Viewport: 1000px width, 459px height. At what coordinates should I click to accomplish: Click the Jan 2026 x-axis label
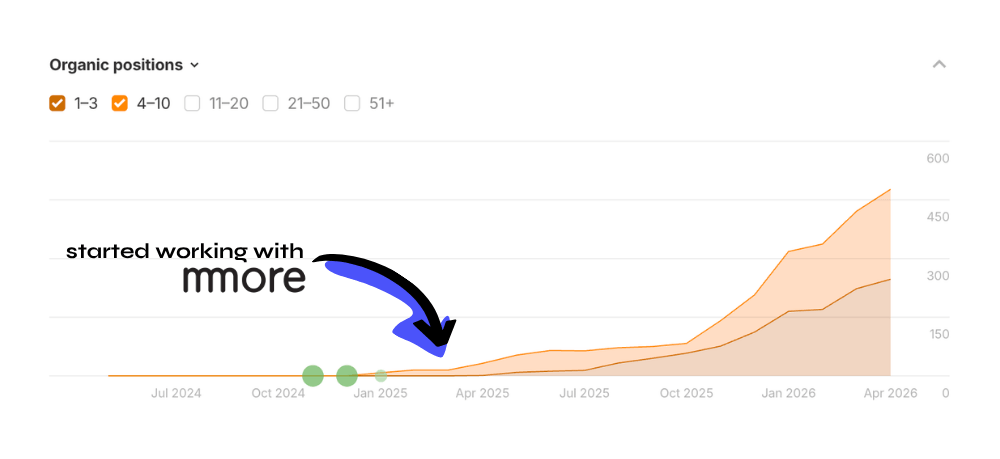788,393
